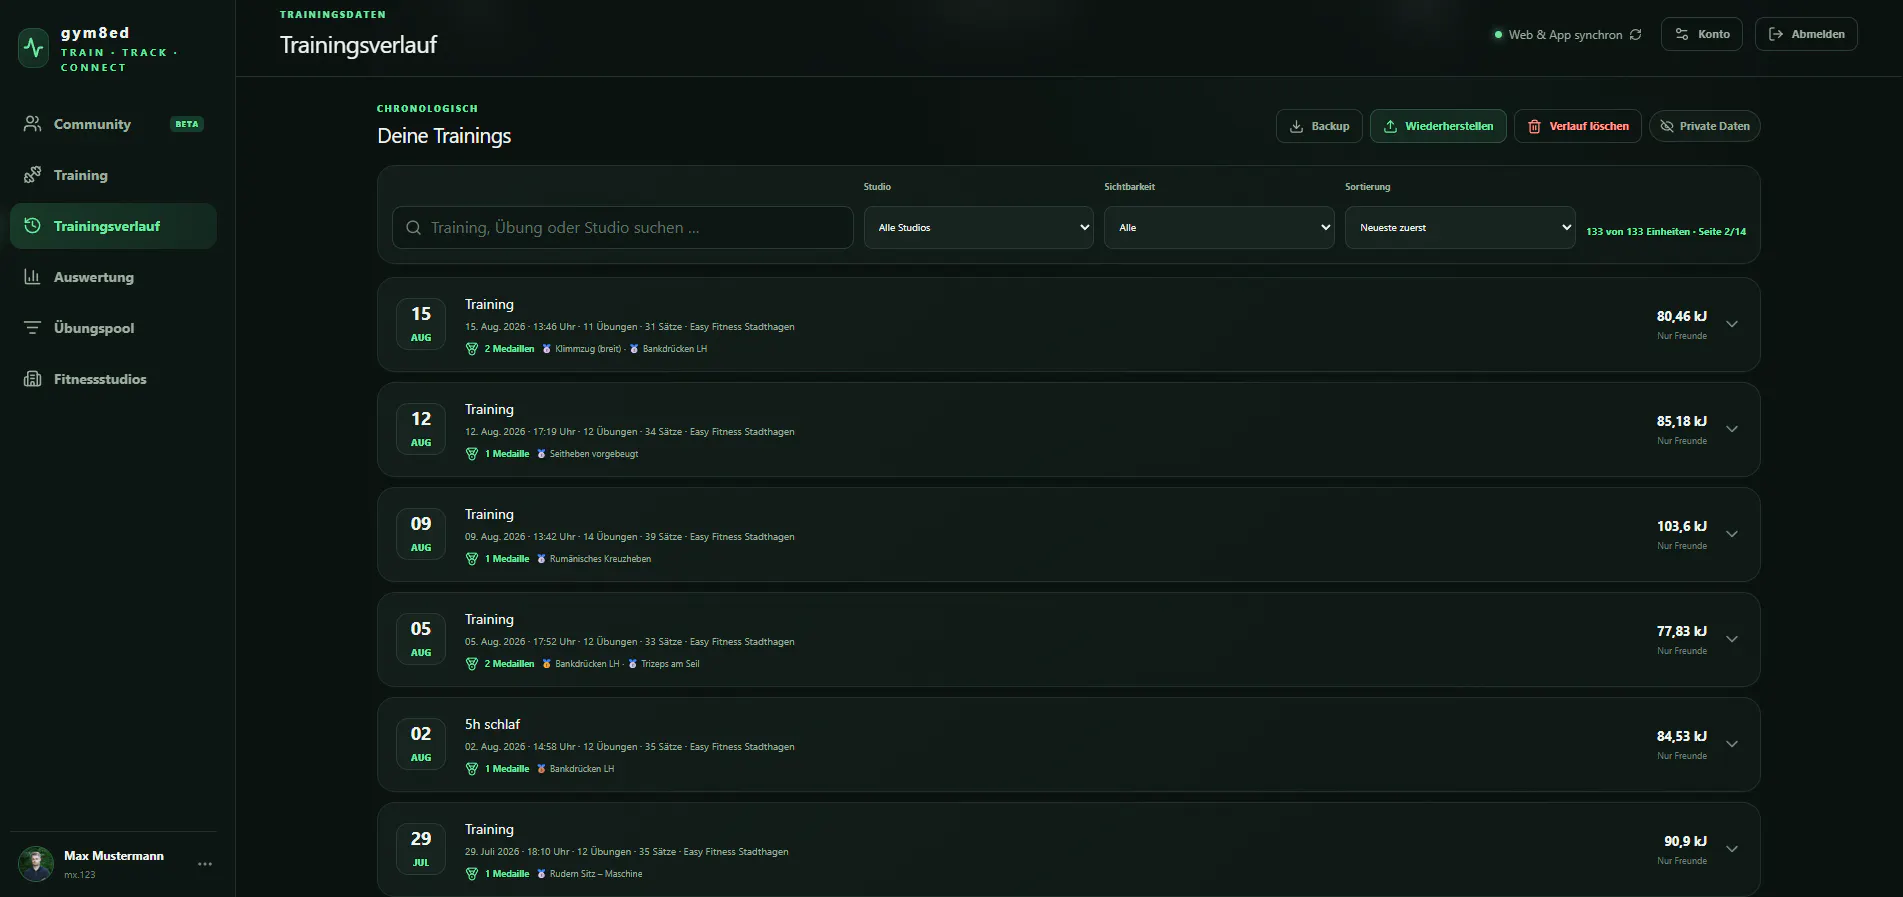Open Übungspool in the sidebar
This screenshot has width=1903, height=897.
coord(113,328)
